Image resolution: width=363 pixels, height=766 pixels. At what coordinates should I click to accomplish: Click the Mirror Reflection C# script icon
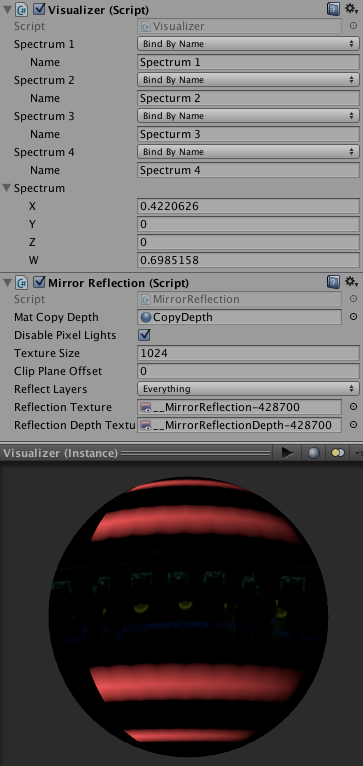click(x=21, y=282)
